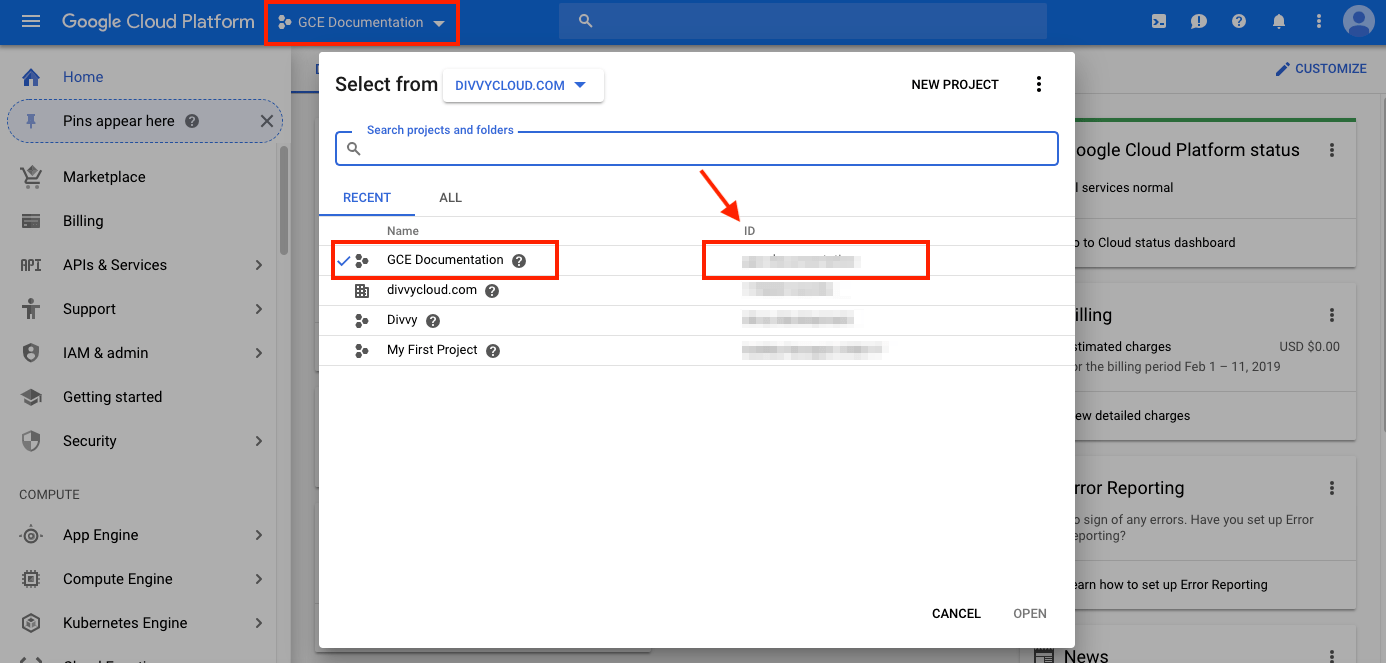Click the Billing card icon
The width and height of the screenshot is (1386, 663).
31,221
